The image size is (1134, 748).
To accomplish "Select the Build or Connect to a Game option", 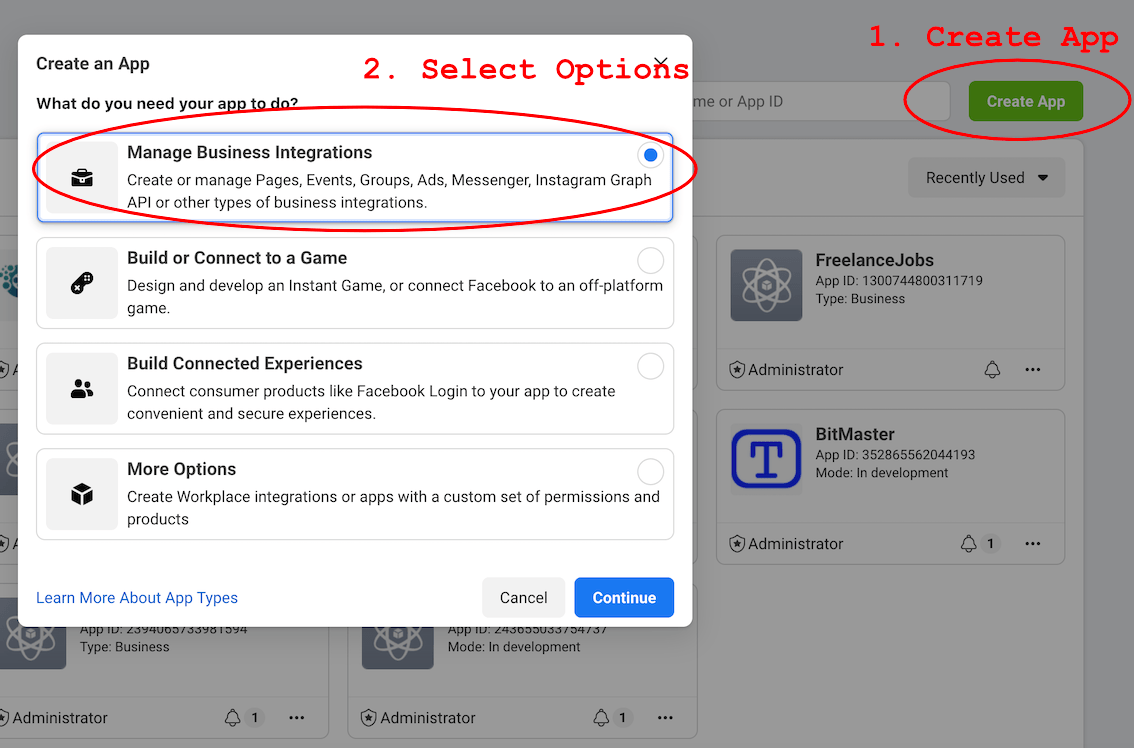I will click(650, 260).
